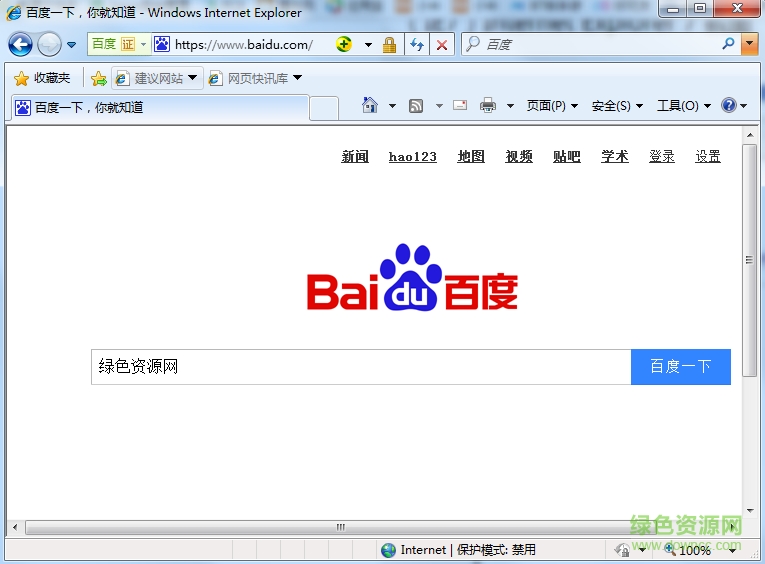Stop loading with the red X icon
This screenshot has height=564, width=765.
coord(442,45)
